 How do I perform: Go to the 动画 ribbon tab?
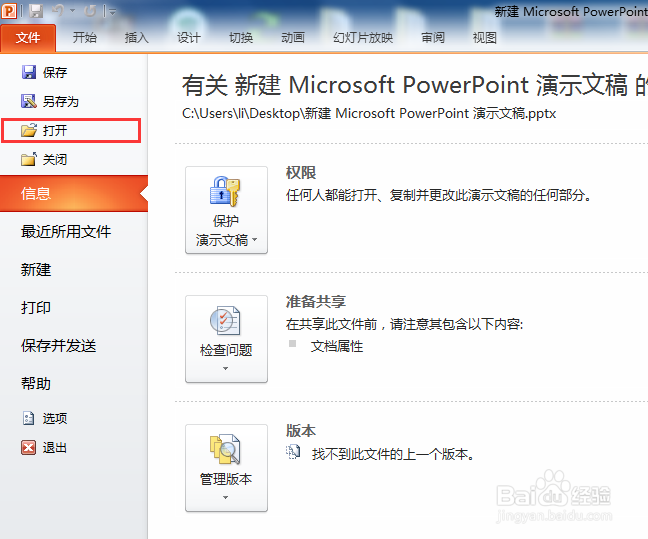click(293, 38)
